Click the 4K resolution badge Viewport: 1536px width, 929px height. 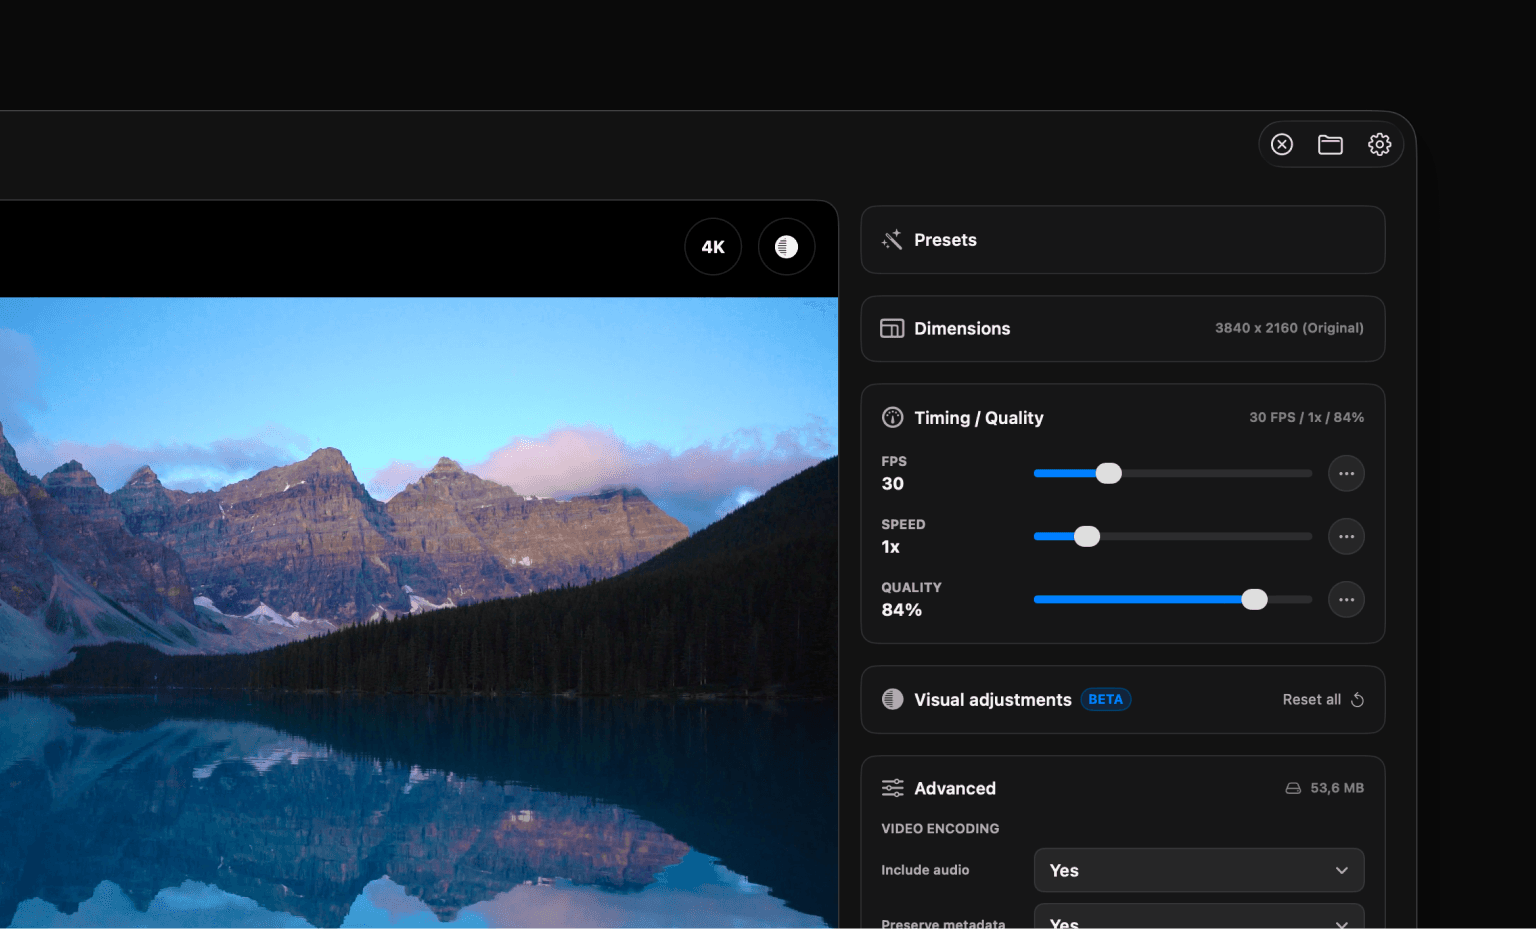click(713, 247)
